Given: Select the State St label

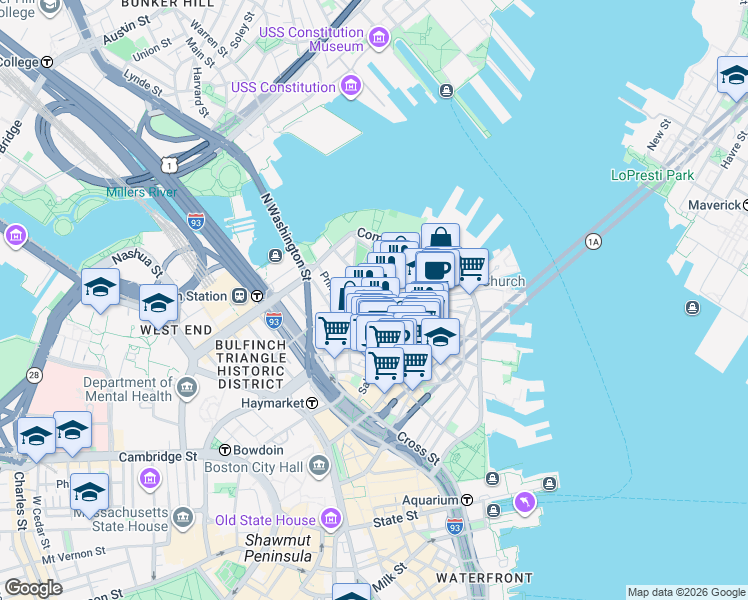Looking at the screenshot, I should coord(395,519).
